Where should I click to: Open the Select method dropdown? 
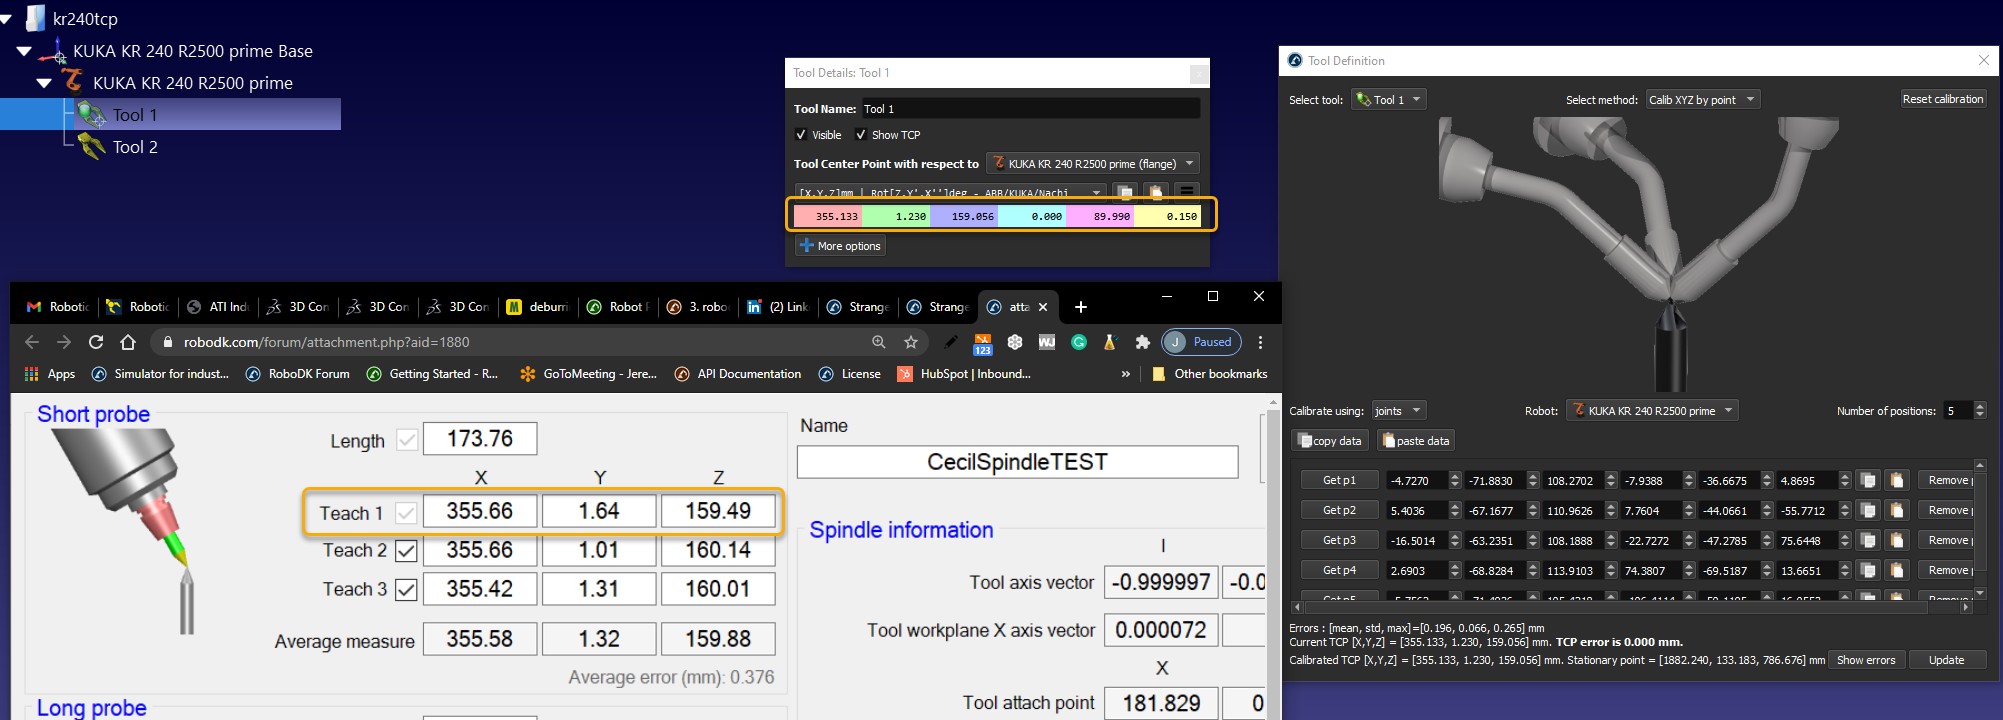pyautogui.click(x=1702, y=100)
